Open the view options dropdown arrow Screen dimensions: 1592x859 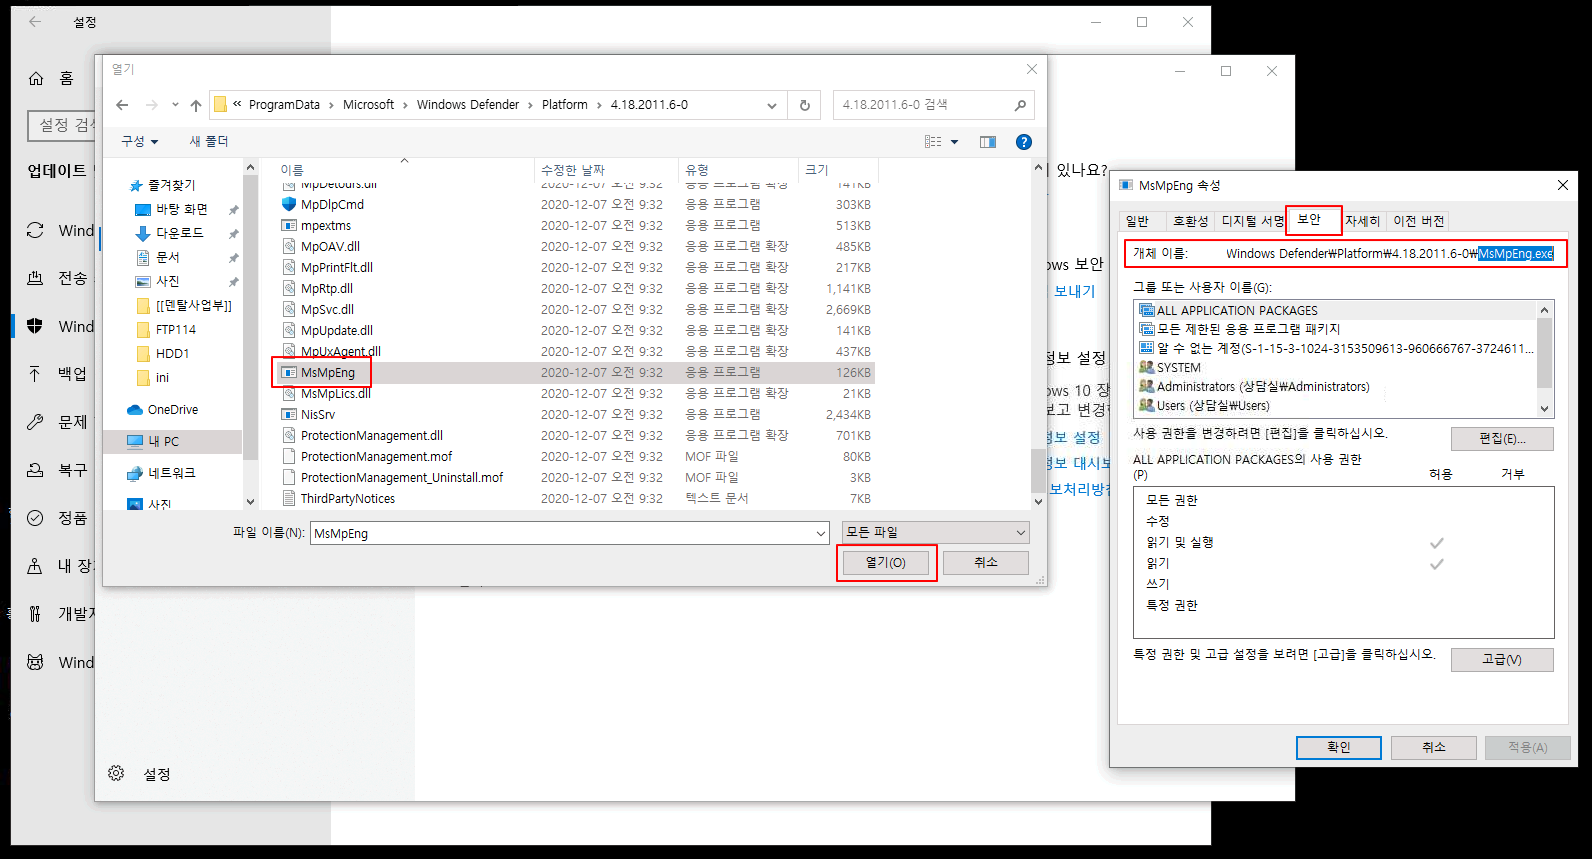point(954,142)
